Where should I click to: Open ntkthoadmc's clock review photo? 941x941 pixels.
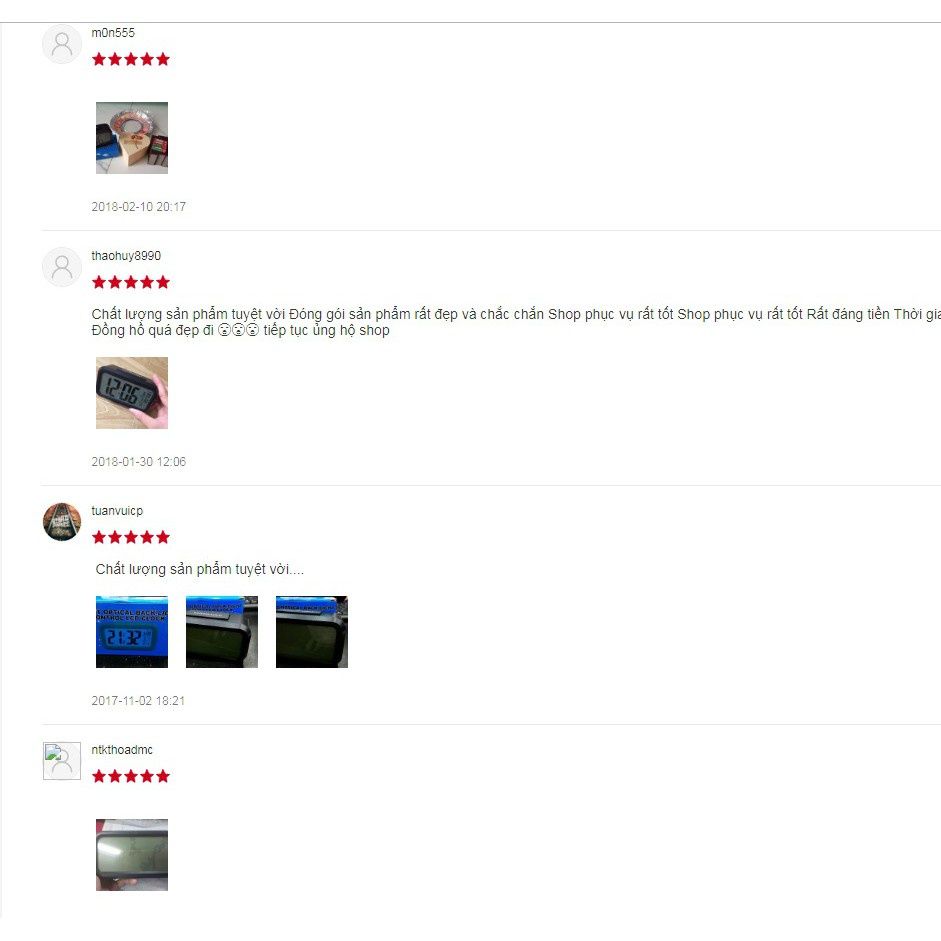(132, 855)
